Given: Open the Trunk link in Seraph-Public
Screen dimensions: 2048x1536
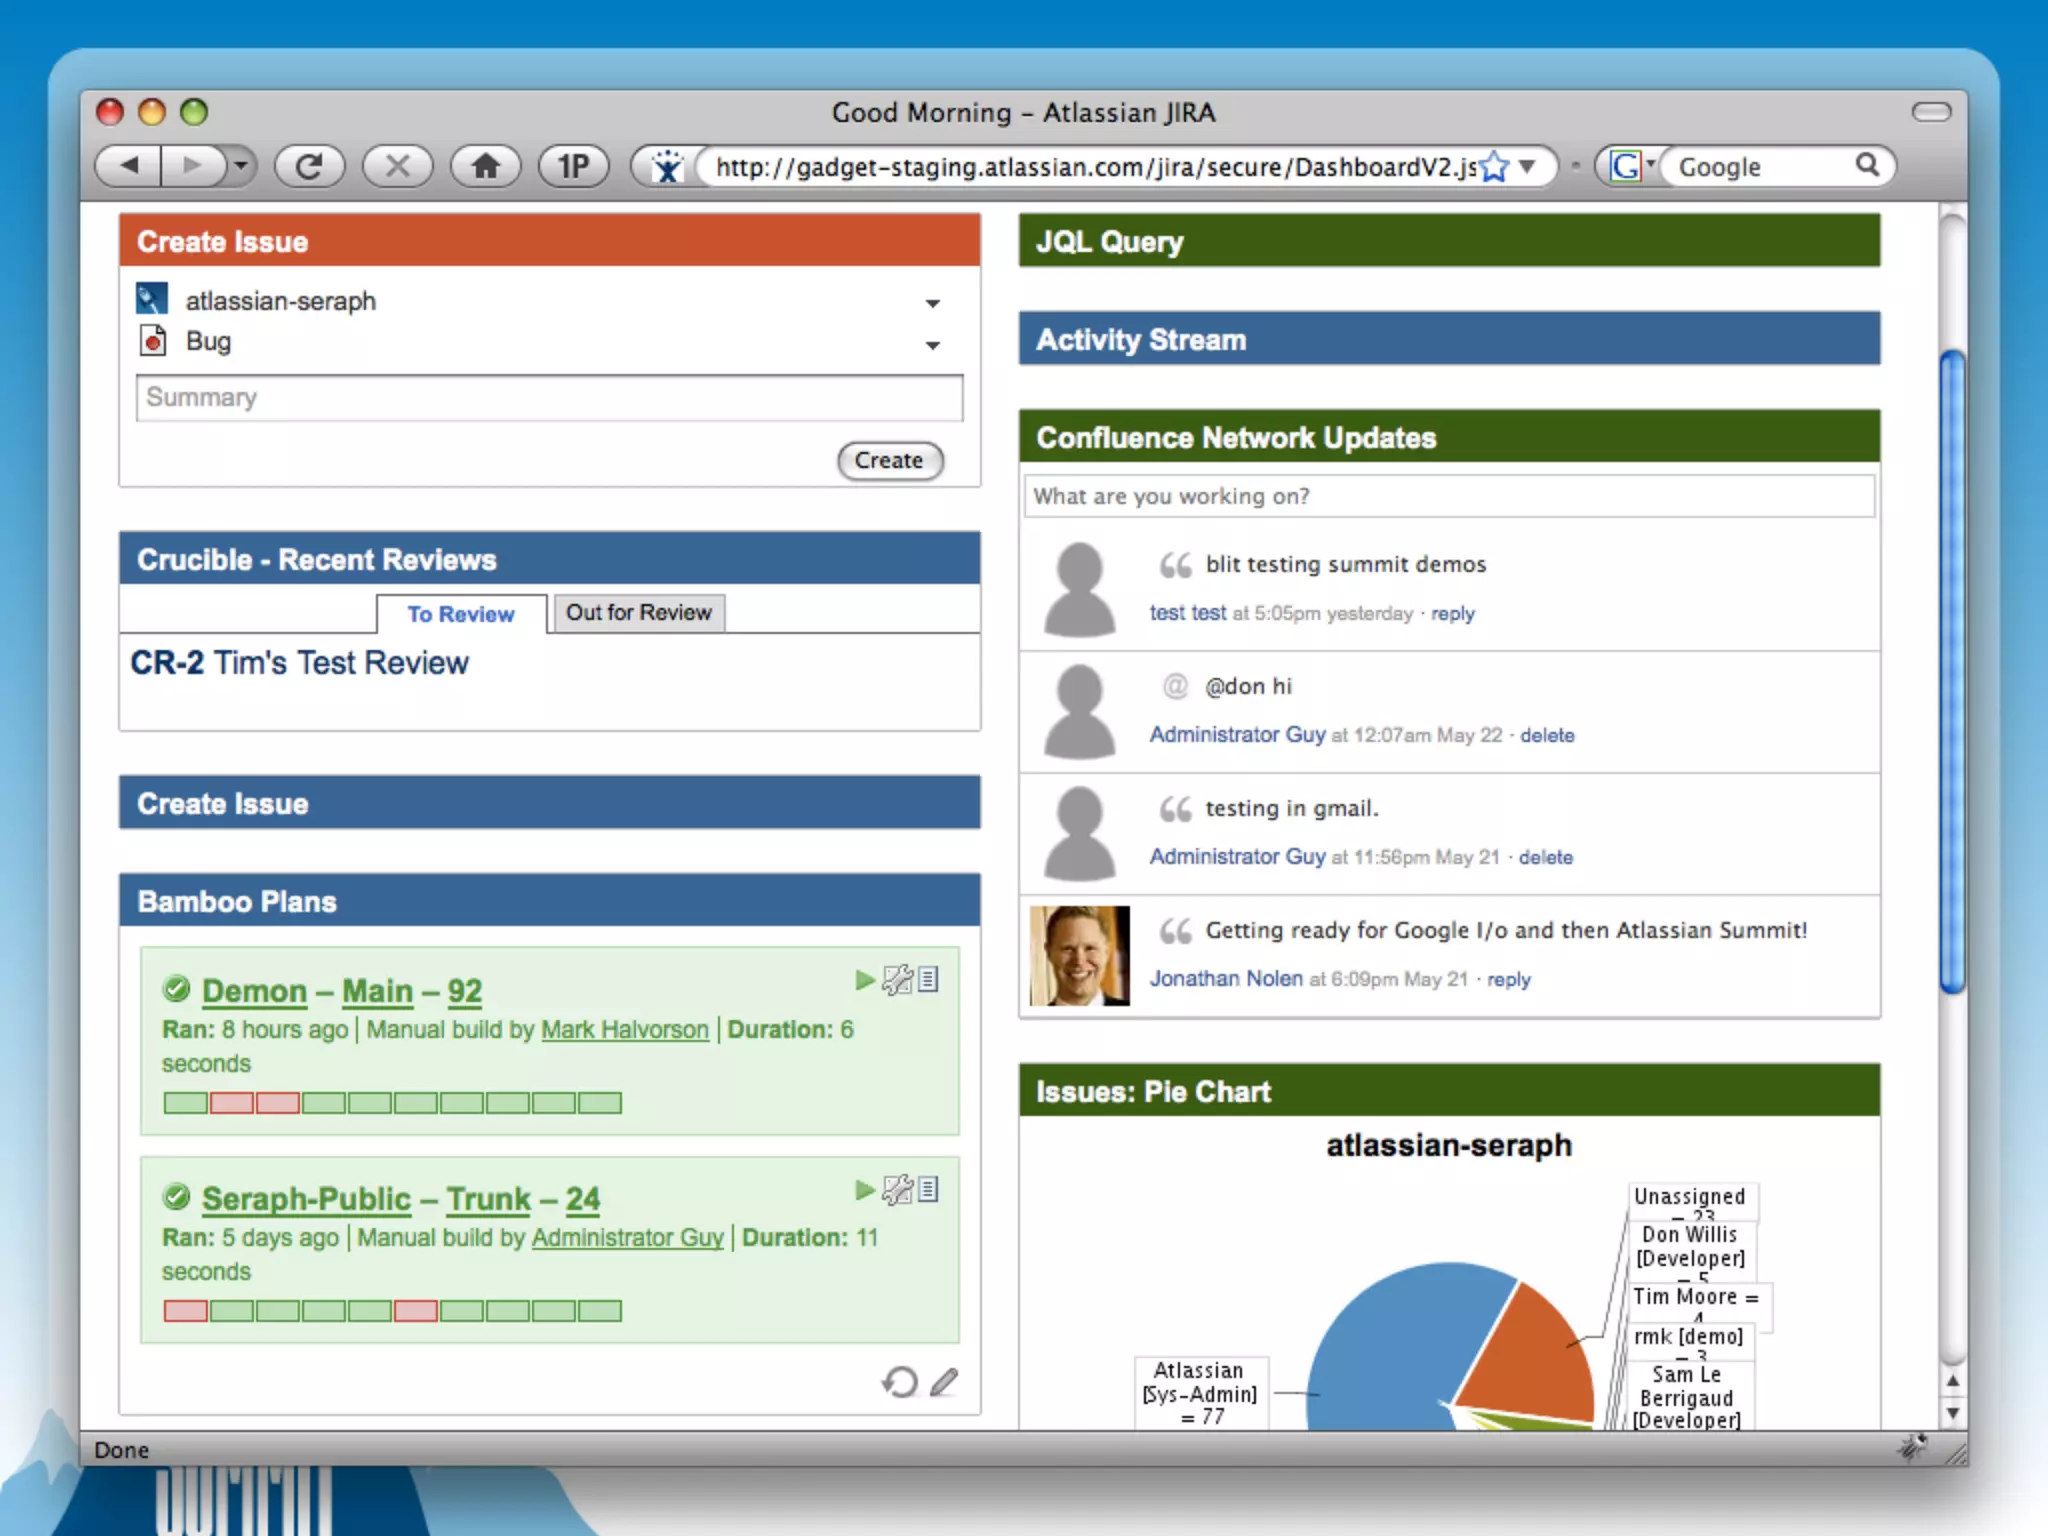Looking at the screenshot, I should pyautogui.click(x=488, y=1198).
